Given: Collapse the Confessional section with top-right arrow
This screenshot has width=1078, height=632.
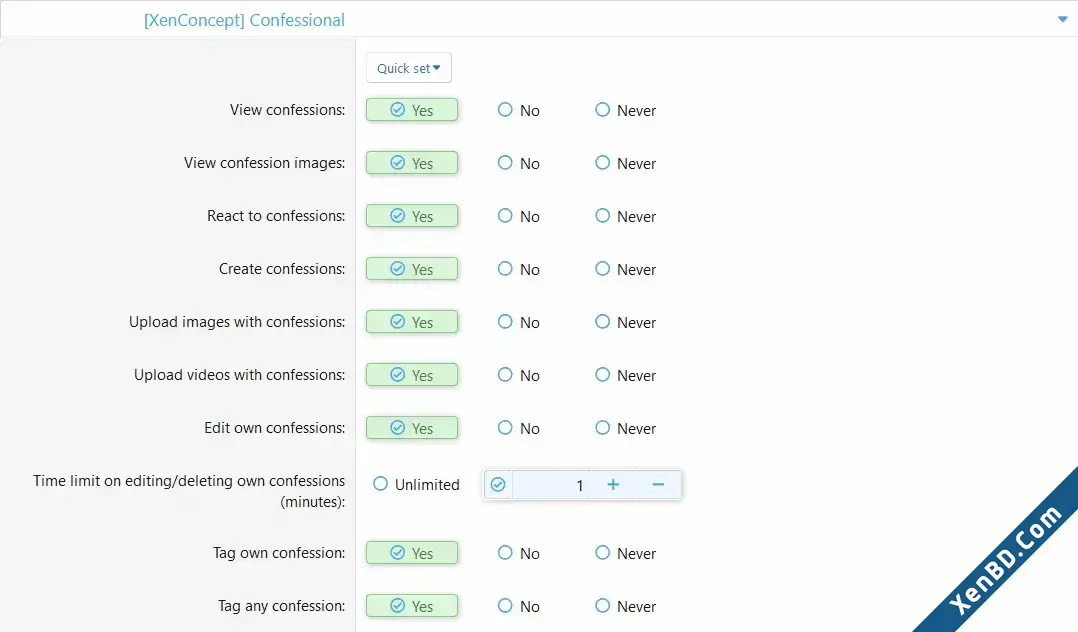Looking at the screenshot, I should pyautogui.click(x=1062, y=19).
